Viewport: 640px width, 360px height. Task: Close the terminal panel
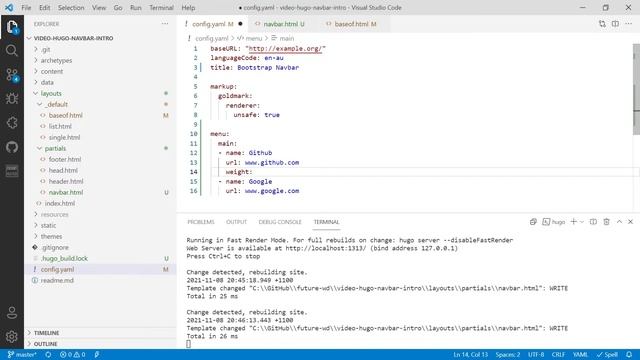click(x=630, y=222)
